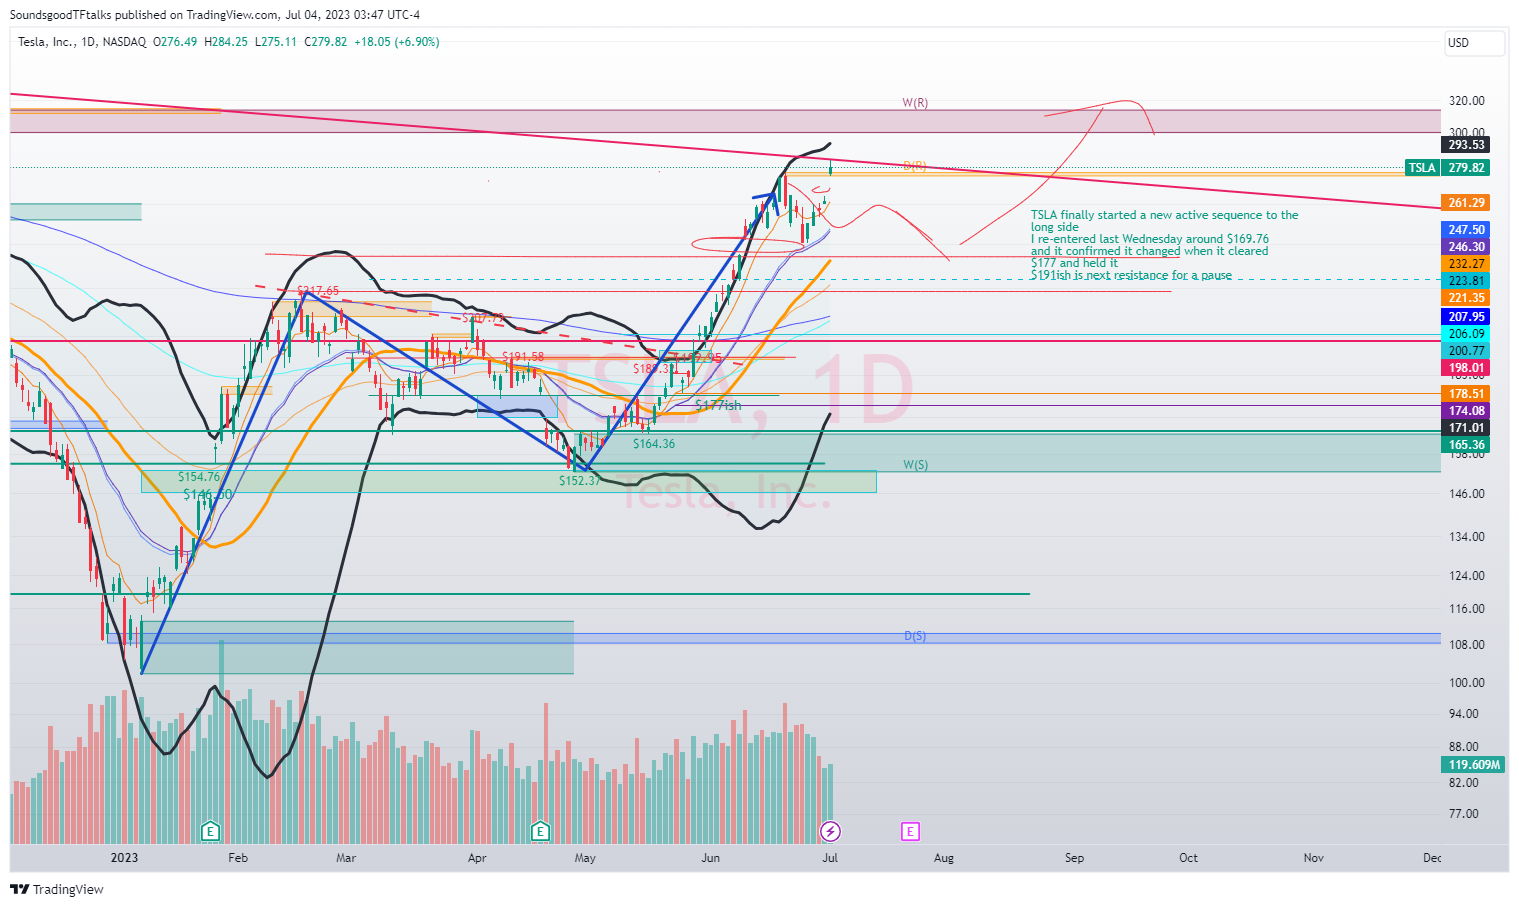This screenshot has height=907, width=1519.
Task: Select the 200.77 teal price label
Action: coord(1466,351)
